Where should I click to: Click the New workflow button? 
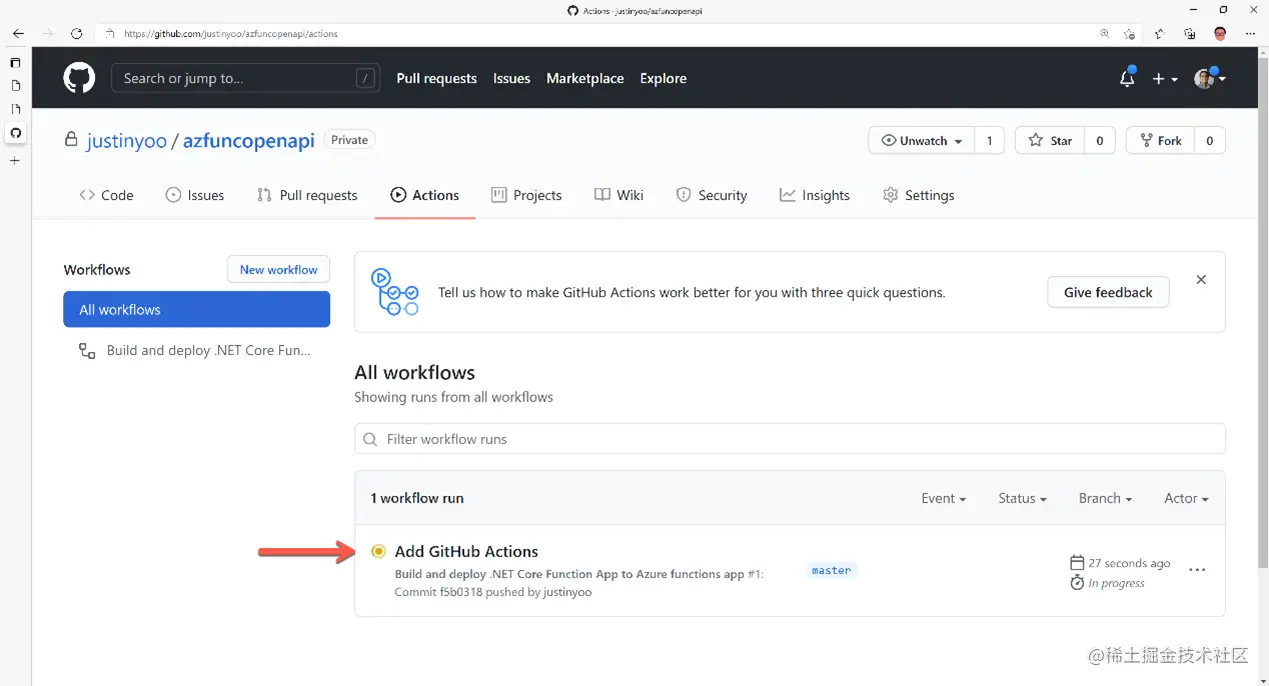278,269
